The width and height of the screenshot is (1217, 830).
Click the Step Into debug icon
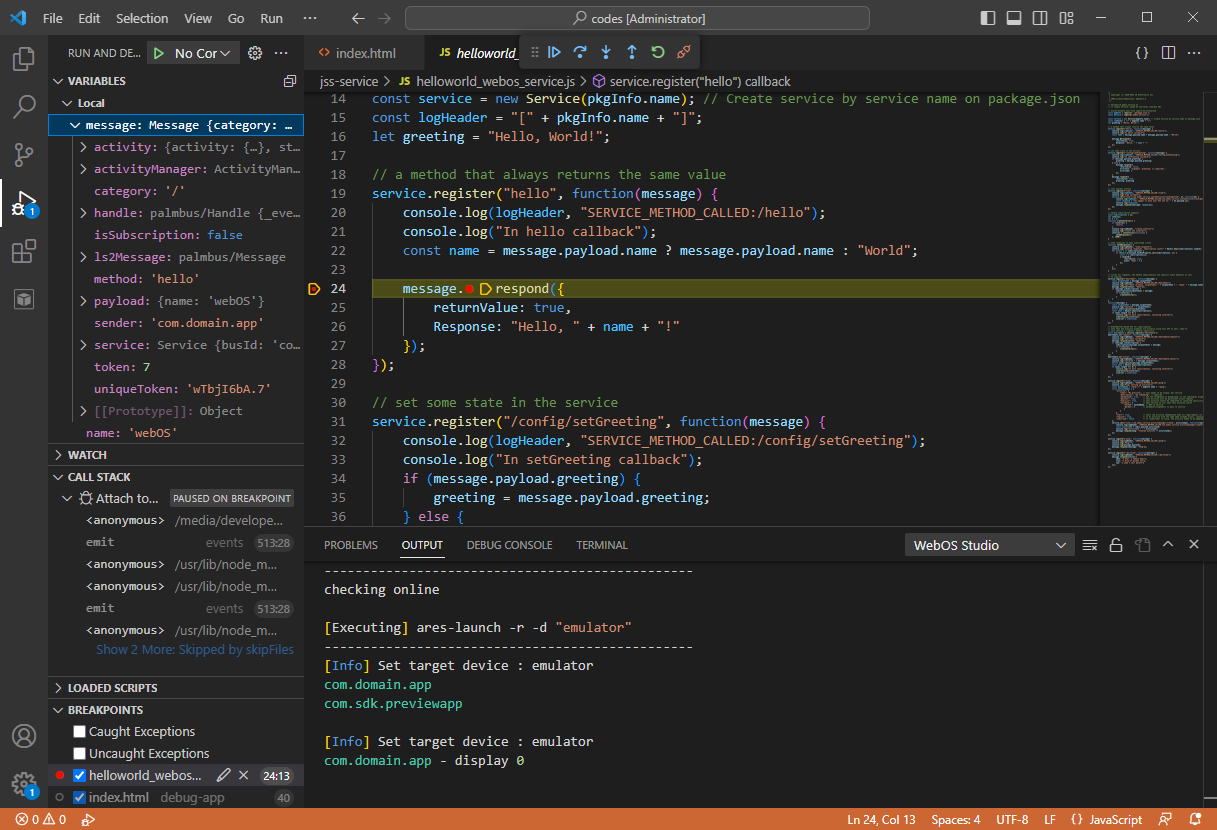(x=606, y=52)
